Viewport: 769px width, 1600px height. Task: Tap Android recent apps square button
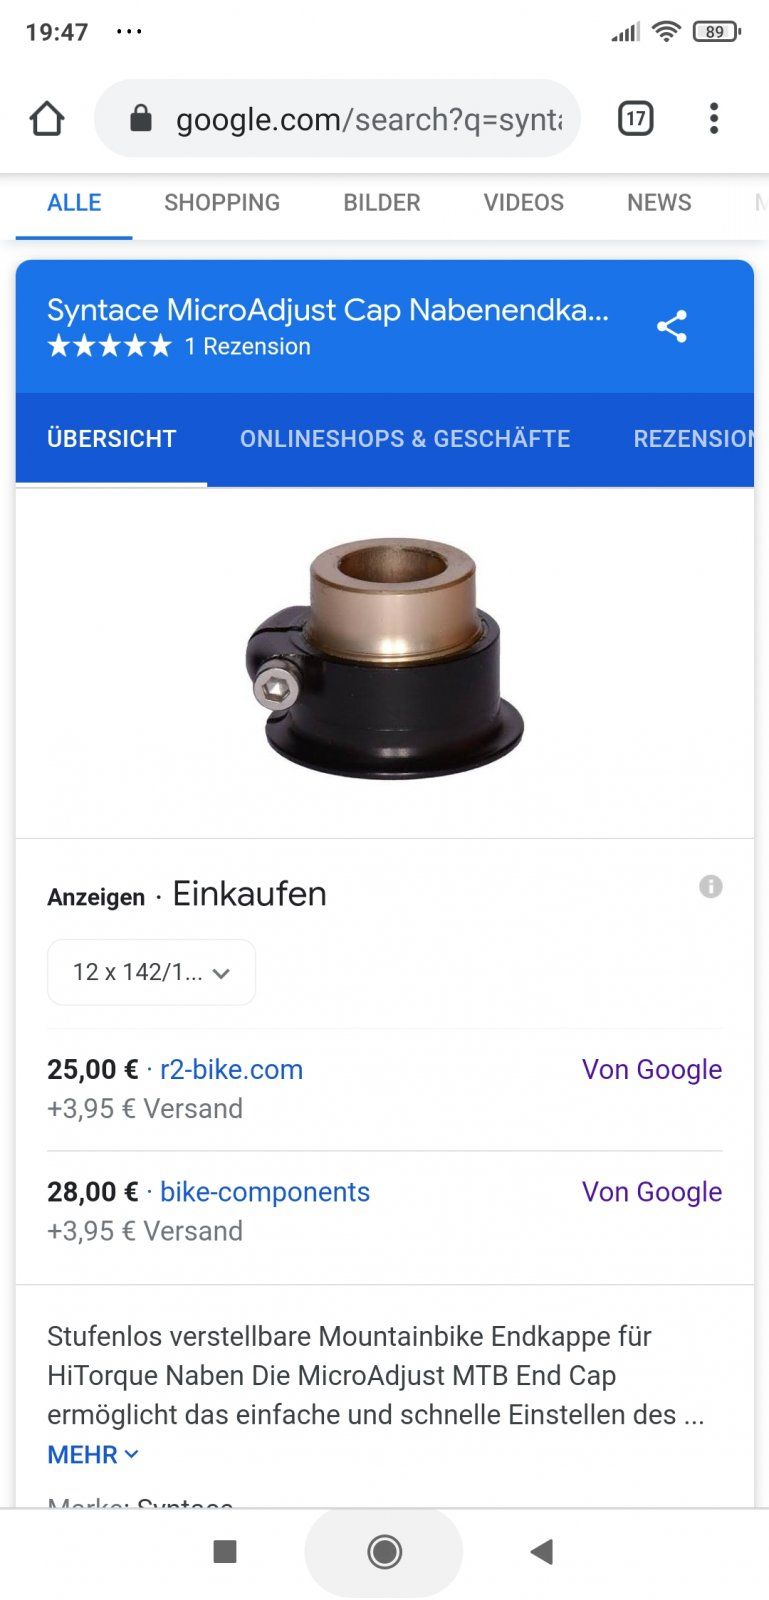pos(225,1552)
